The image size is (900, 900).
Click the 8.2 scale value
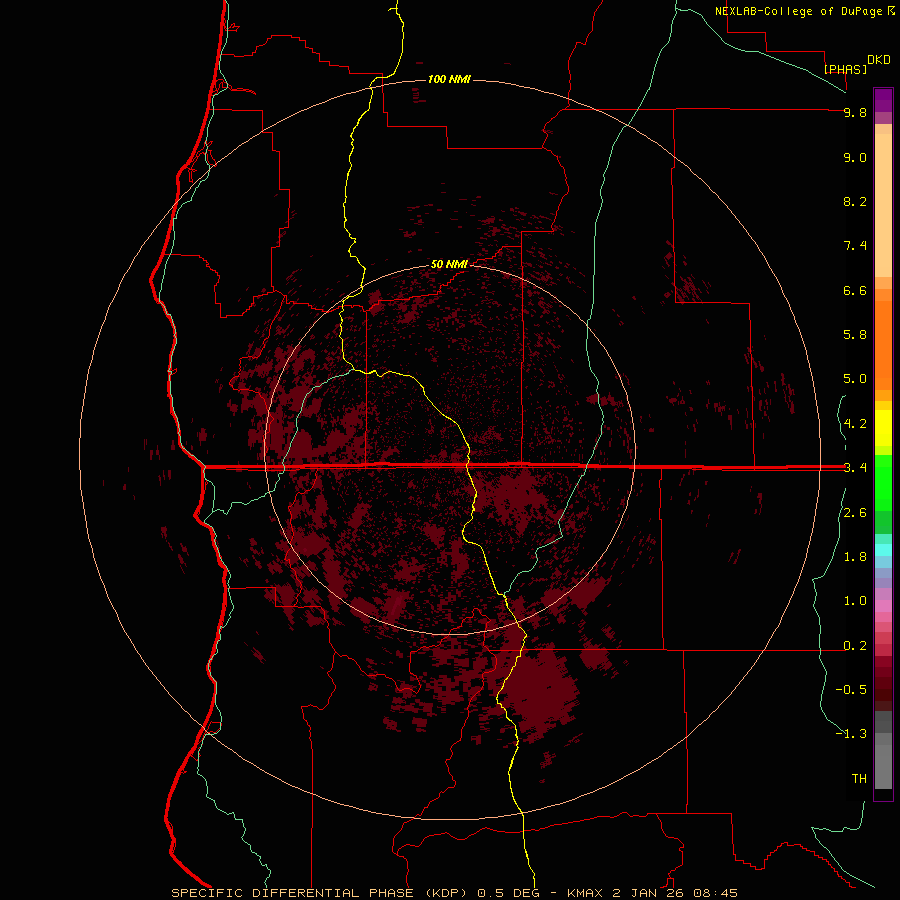point(855,201)
